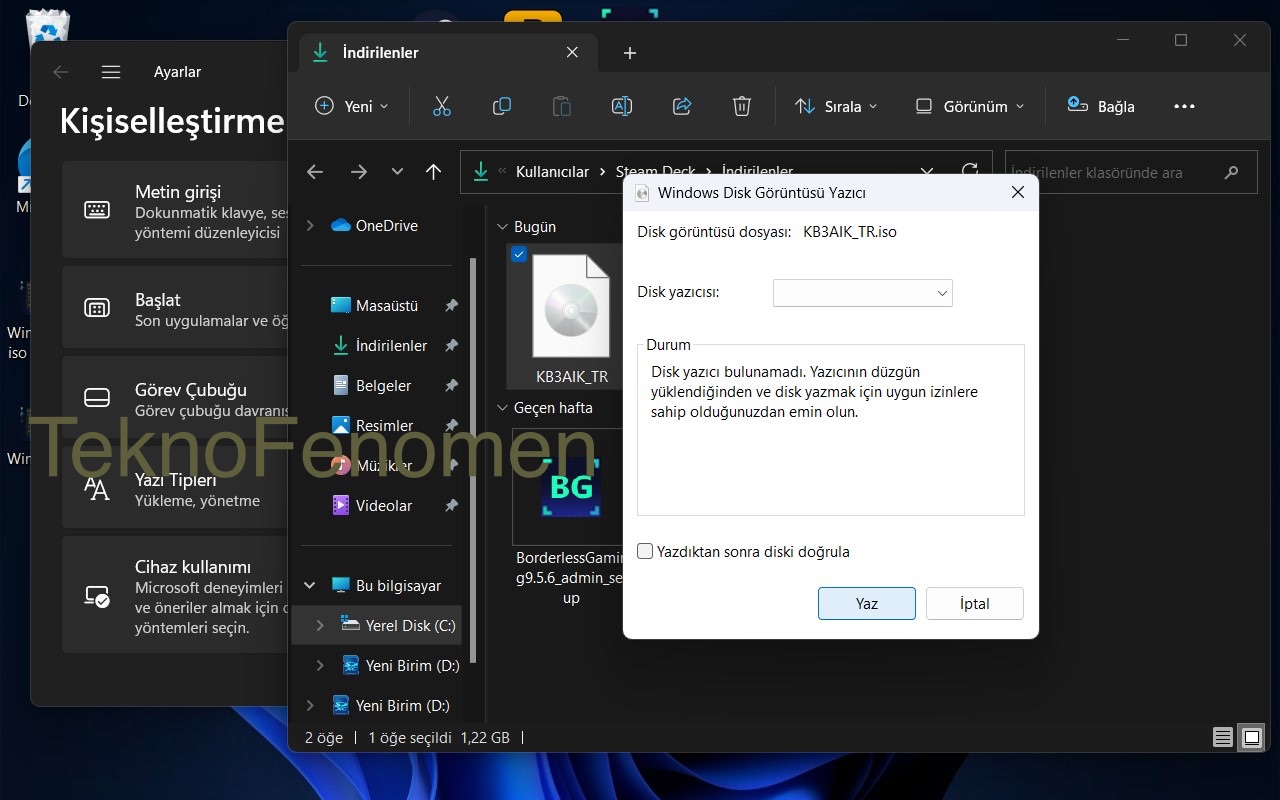Select first Yeni Birim (D:) under Bu bilgisayar

click(377, 666)
